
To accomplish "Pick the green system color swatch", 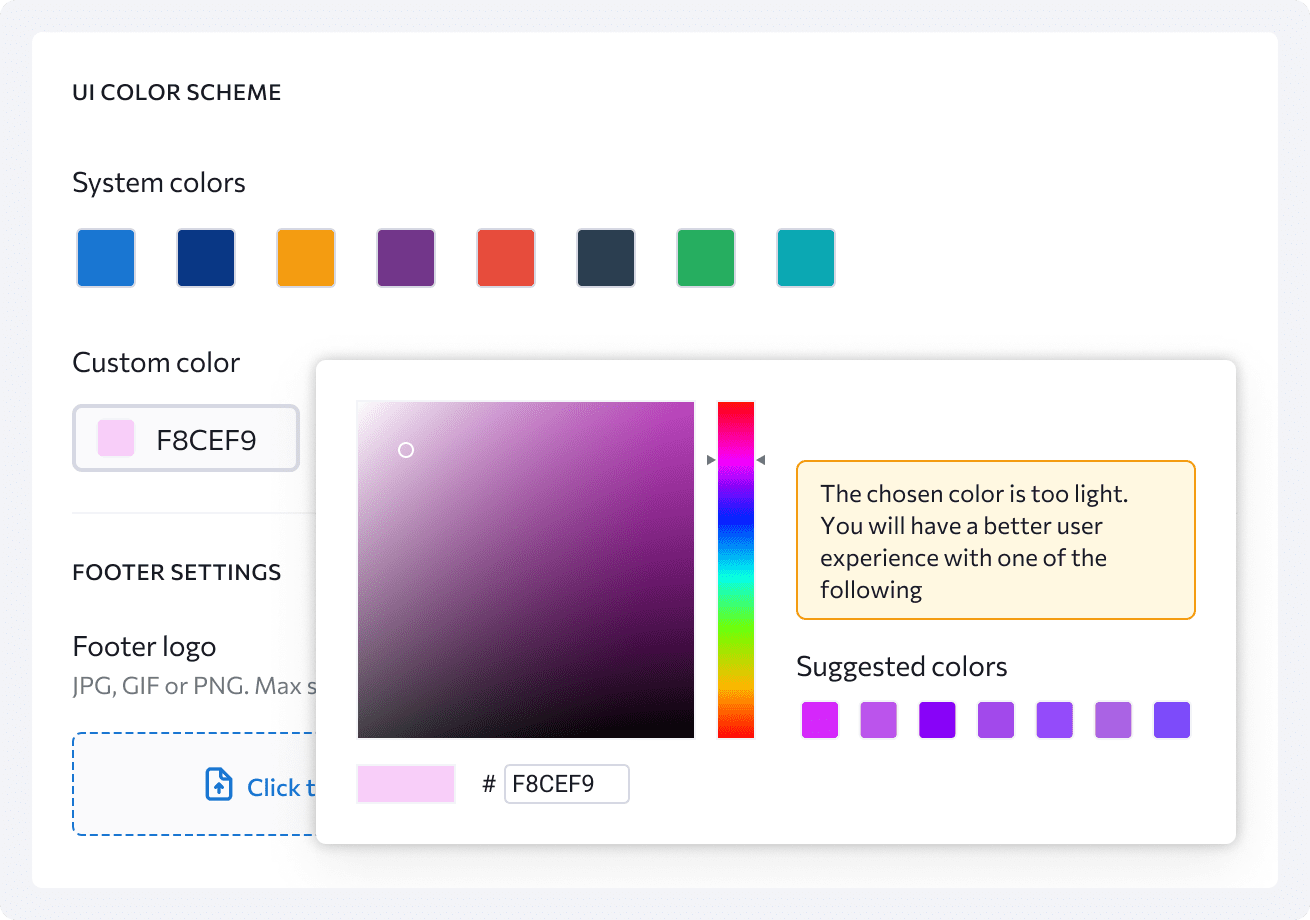I will coord(706,258).
